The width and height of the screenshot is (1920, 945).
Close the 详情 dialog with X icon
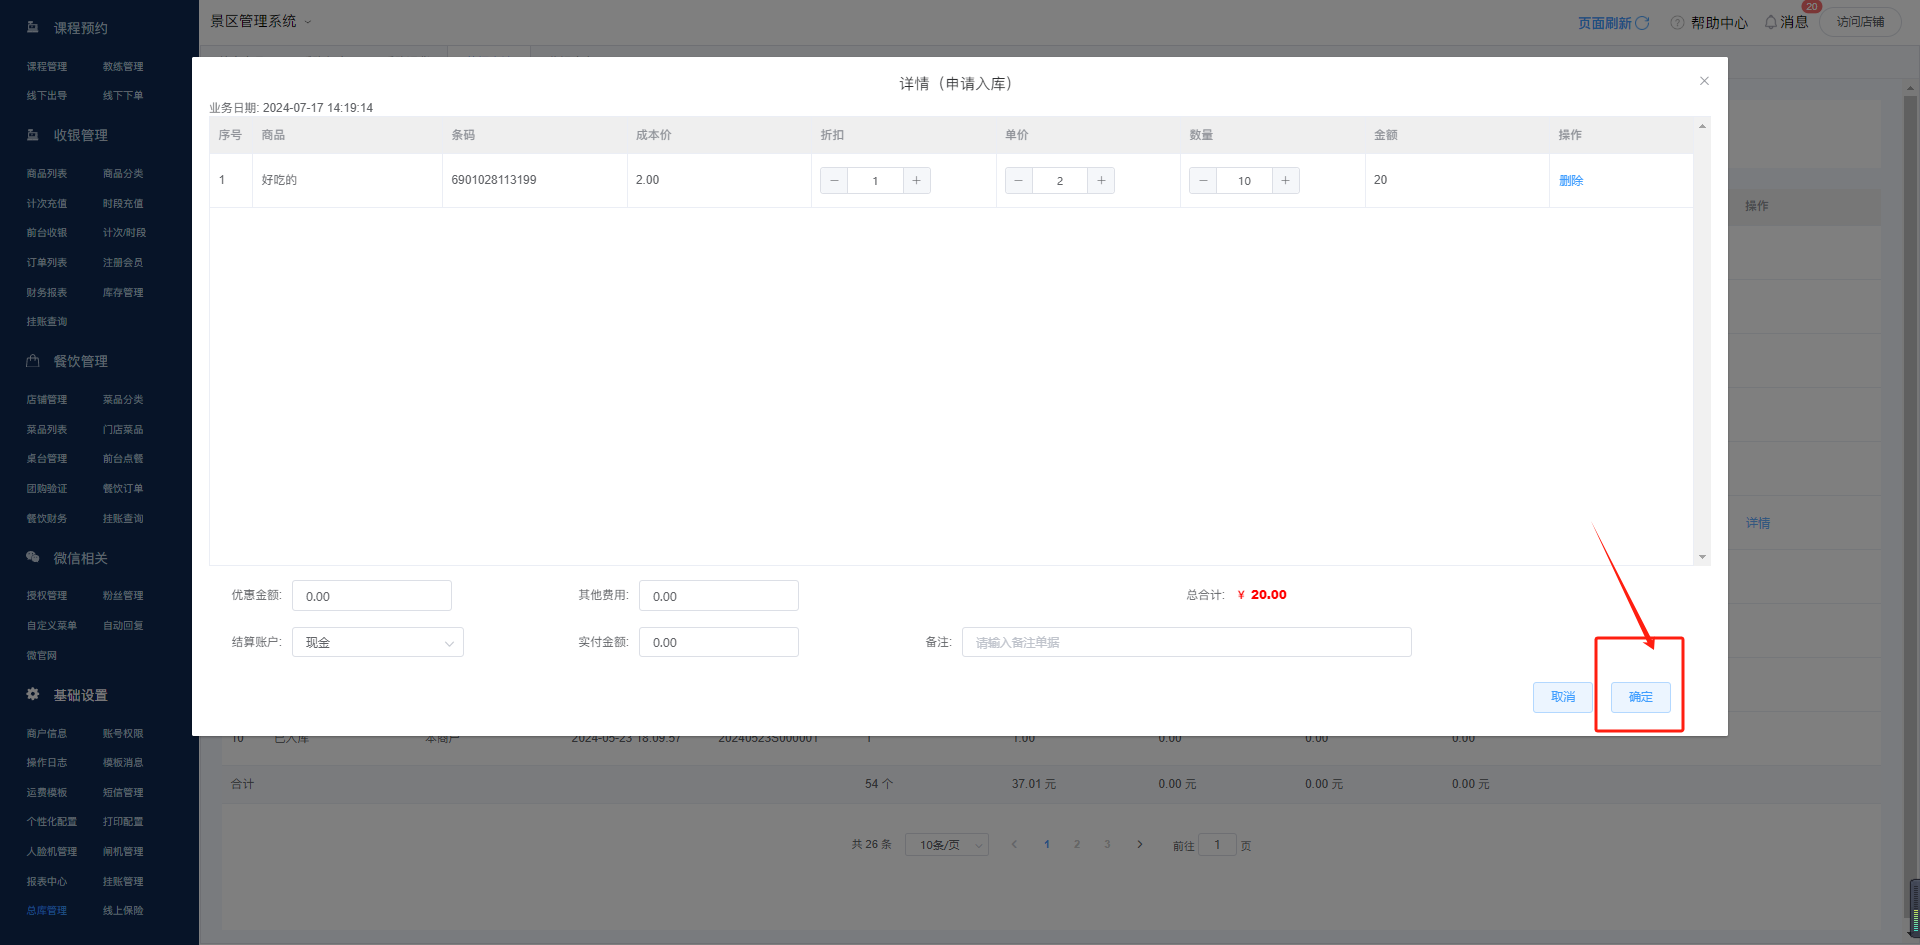click(x=1704, y=81)
